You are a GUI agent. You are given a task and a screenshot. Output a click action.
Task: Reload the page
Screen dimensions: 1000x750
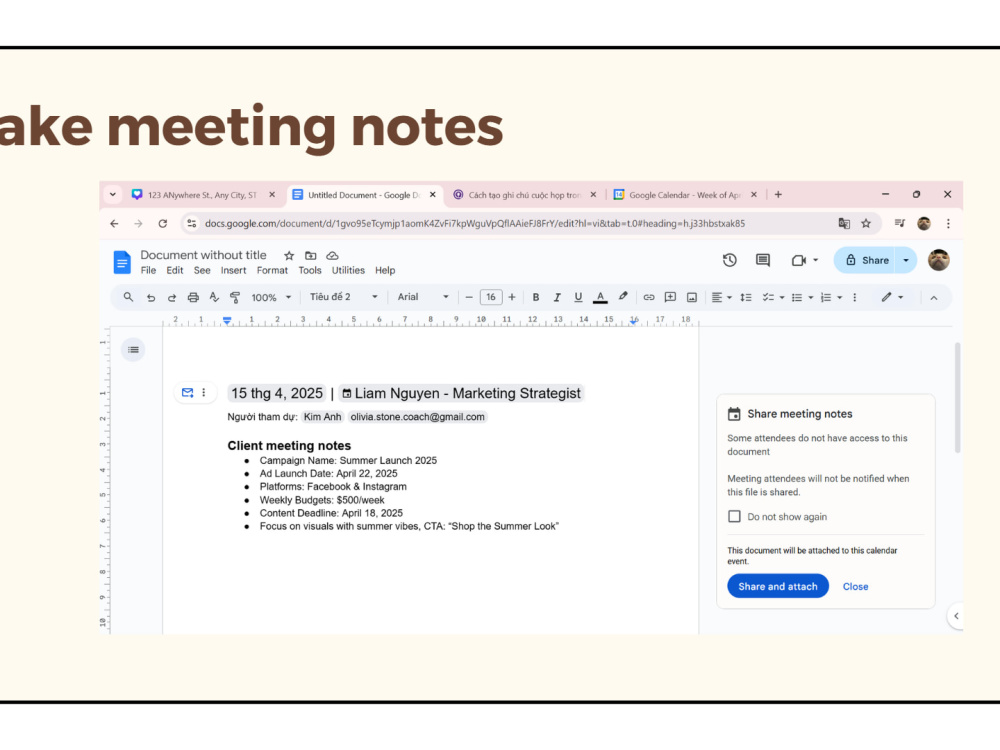pyautogui.click(x=163, y=223)
